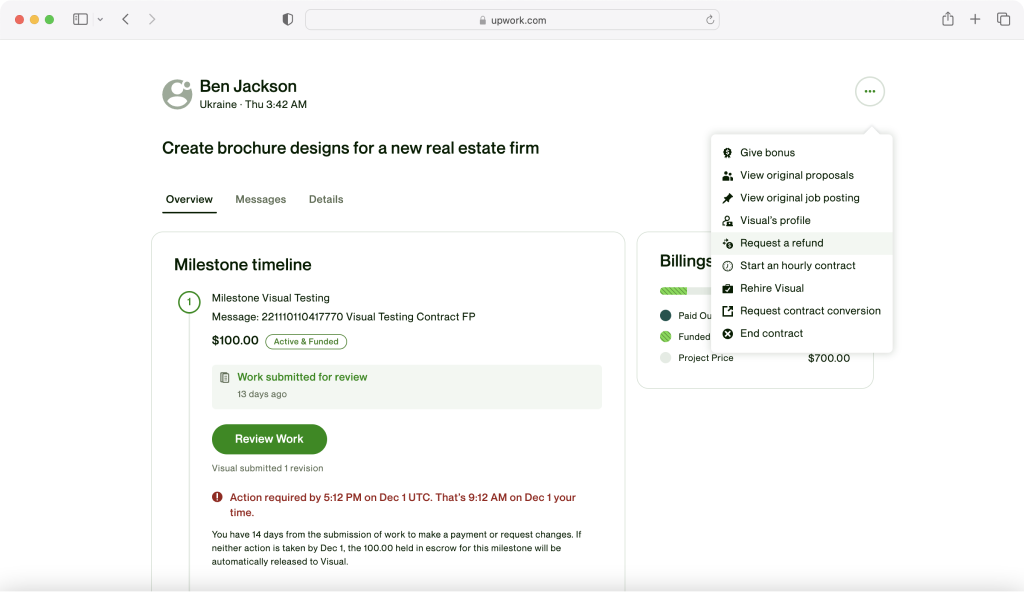Screen dimensions: 1024x593
Task: Open a new tab with plus icon
Action: [x=975, y=20]
